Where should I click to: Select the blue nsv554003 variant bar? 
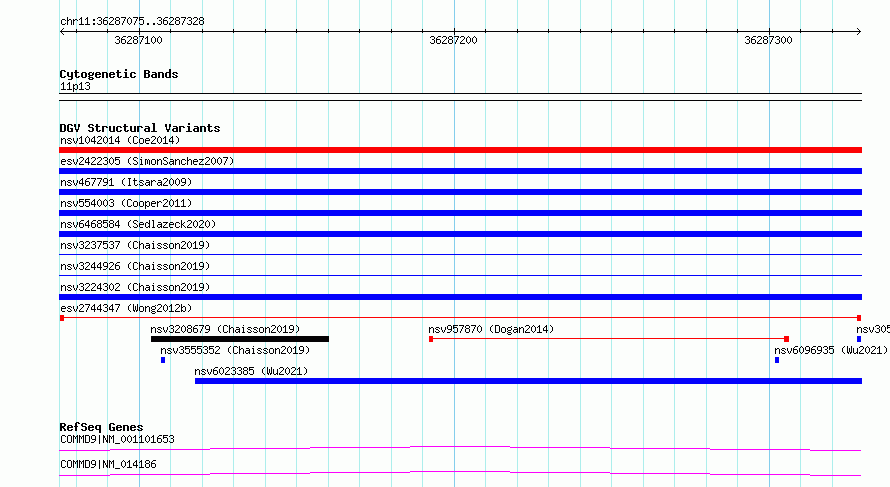coord(460,213)
